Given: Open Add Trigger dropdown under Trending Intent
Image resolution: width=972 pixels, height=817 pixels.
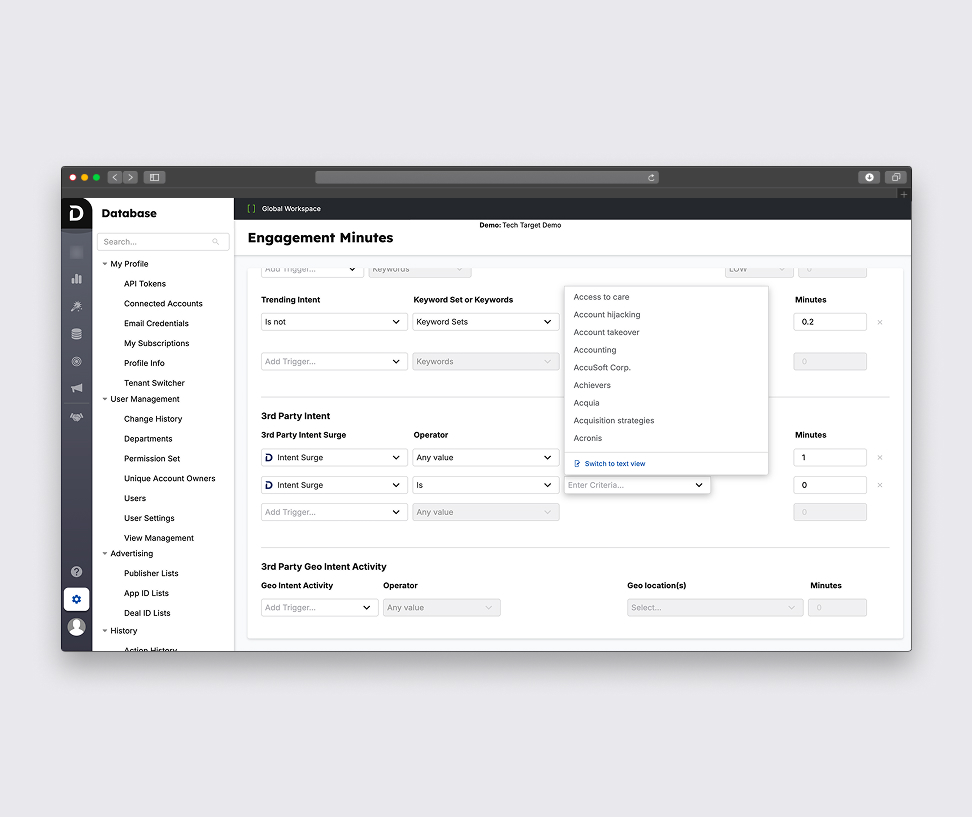Looking at the screenshot, I should point(334,361).
